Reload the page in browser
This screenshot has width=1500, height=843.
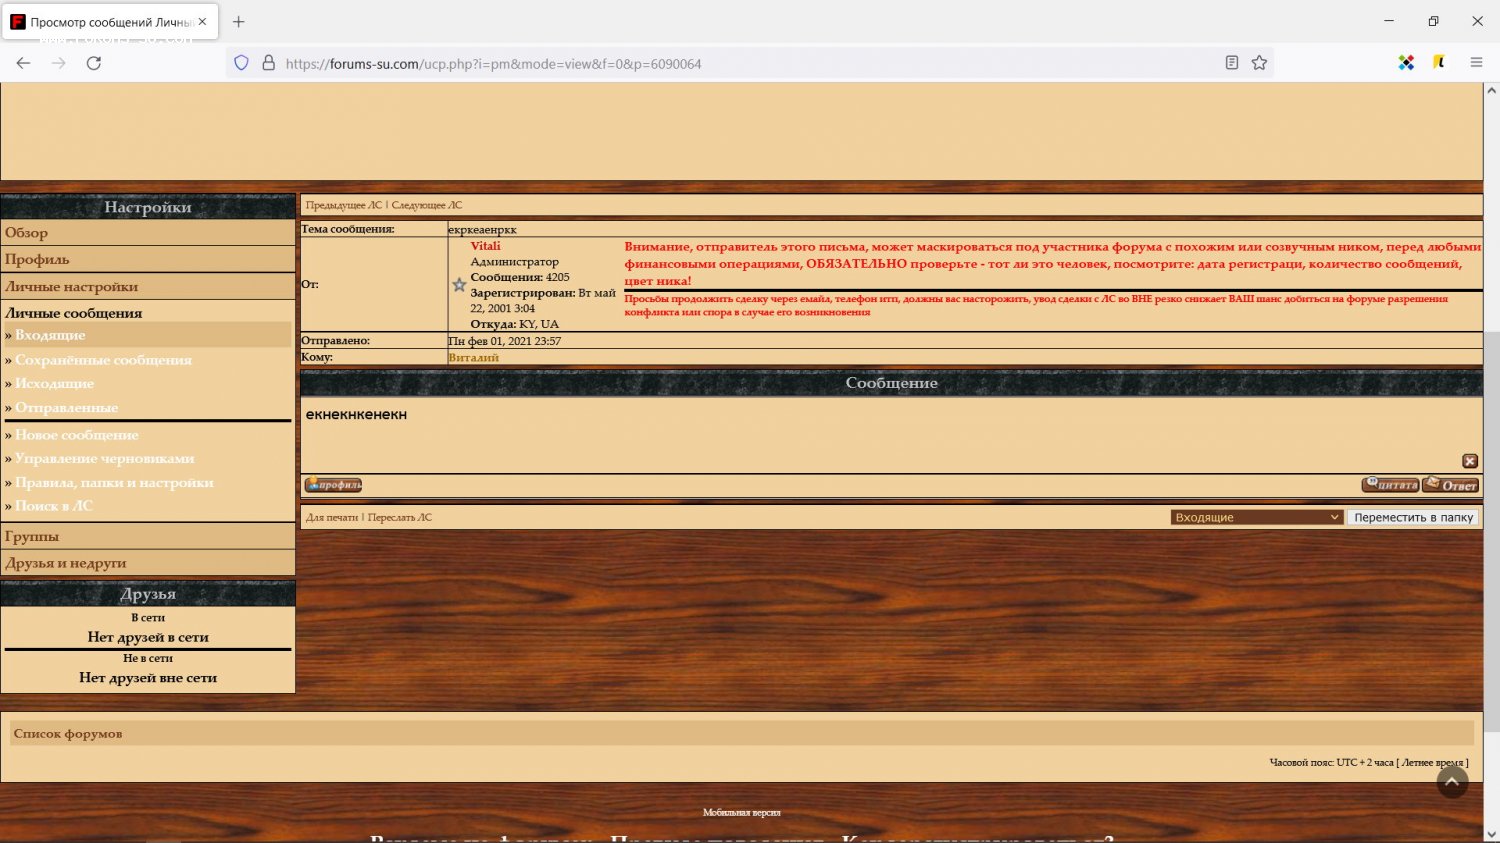(x=94, y=63)
